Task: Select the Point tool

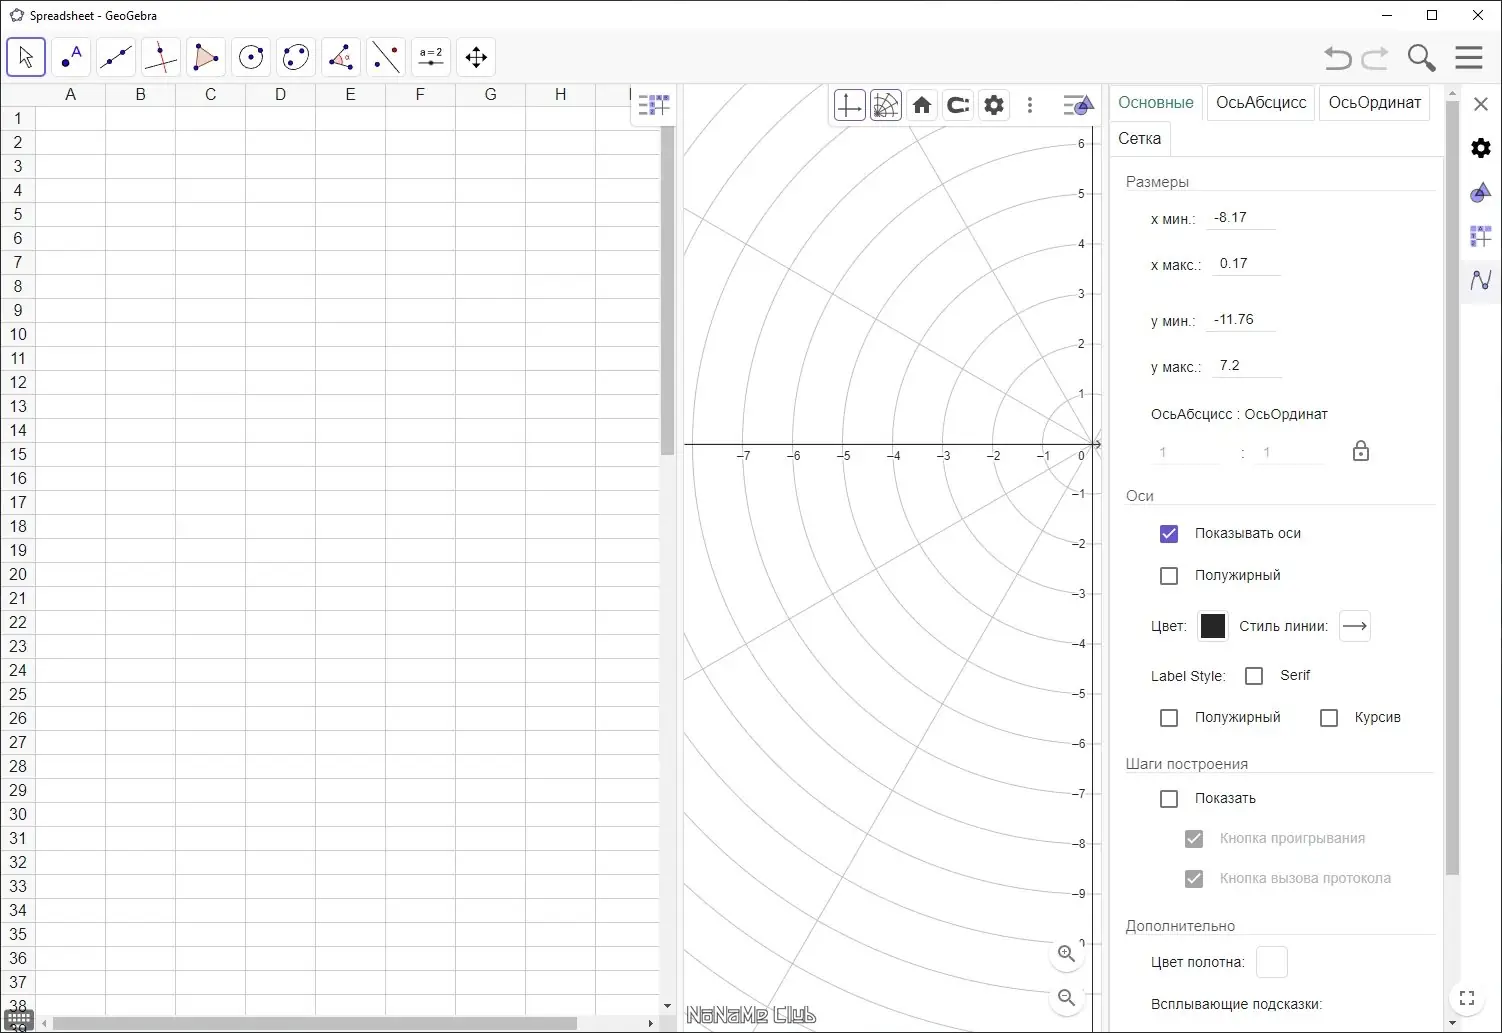Action: (71, 57)
